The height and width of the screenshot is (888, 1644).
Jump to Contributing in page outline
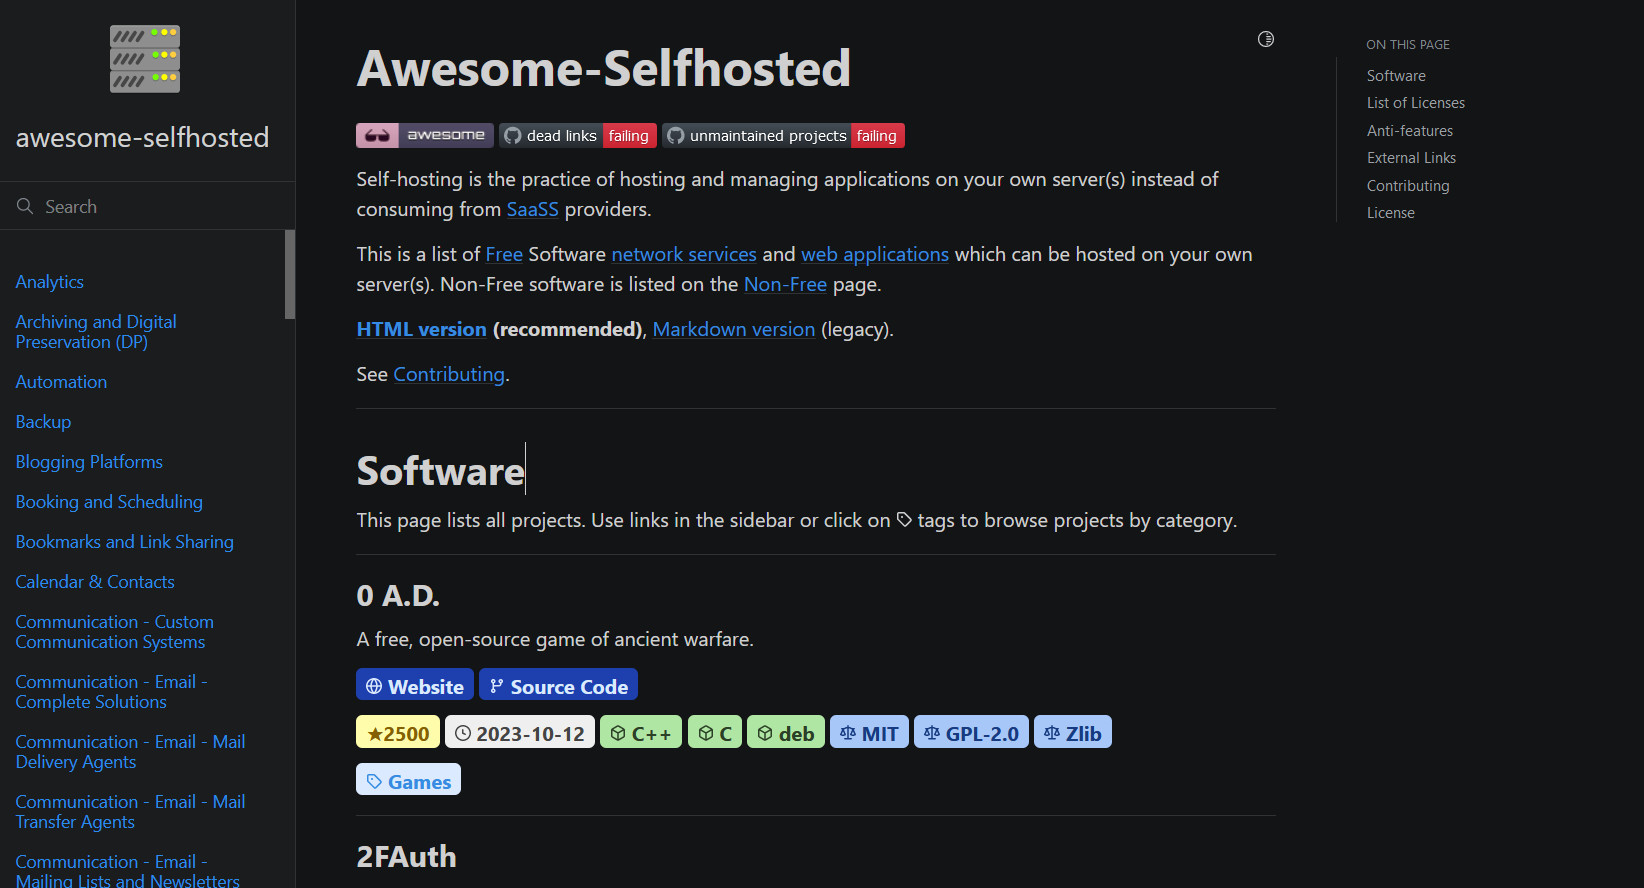click(x=1408, y=186)
